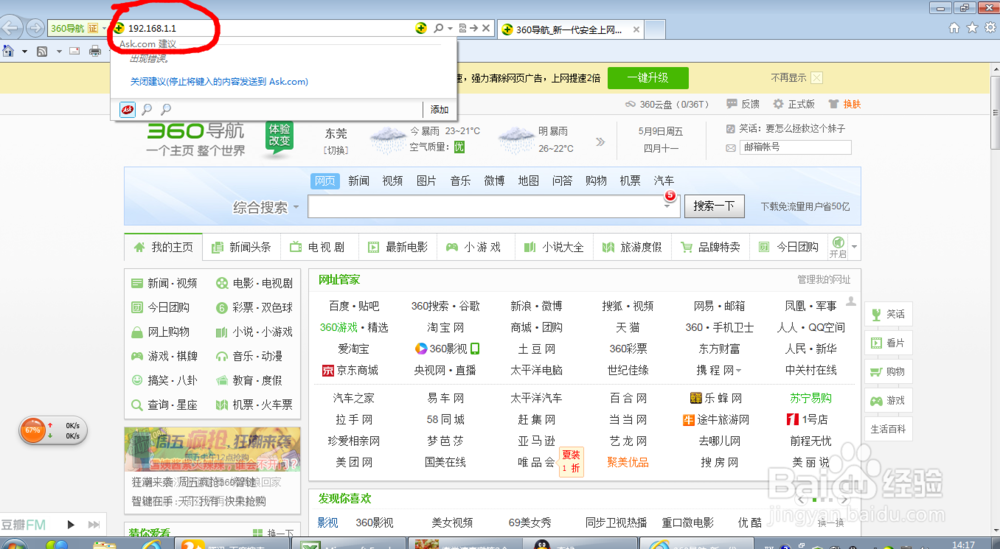The height and width of the screenshot is (549, 1000).
Task: Click the Home icon in command bar
Action: [8, 51]
